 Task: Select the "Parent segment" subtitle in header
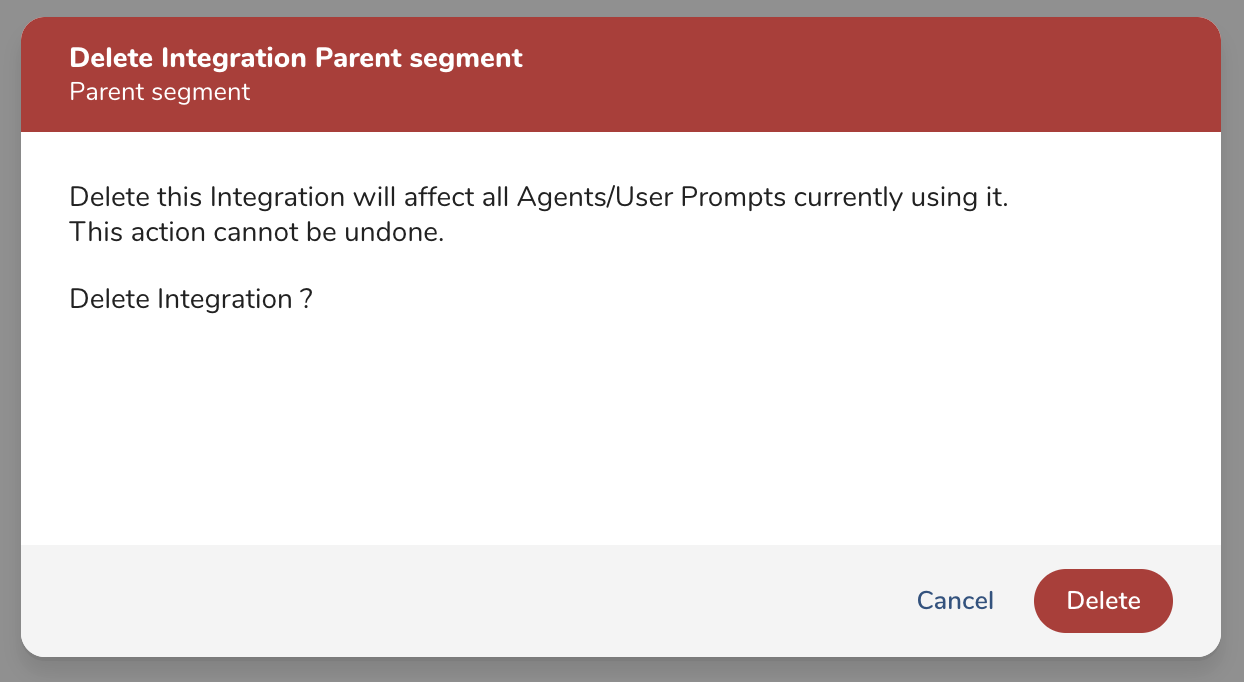coord(160,93)
